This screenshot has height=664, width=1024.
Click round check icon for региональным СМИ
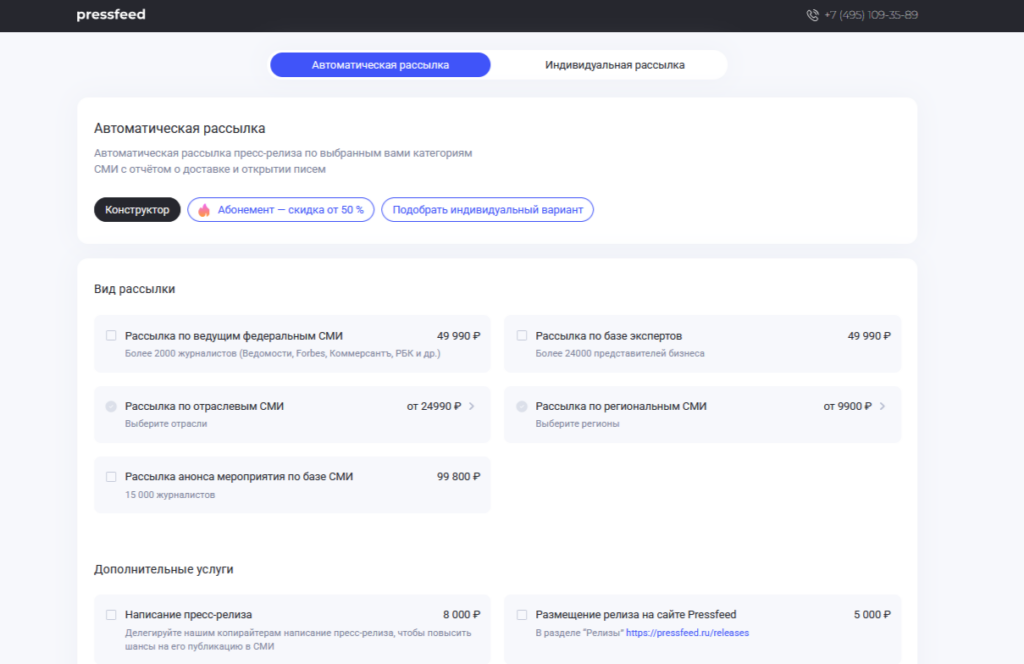(522, 407)
